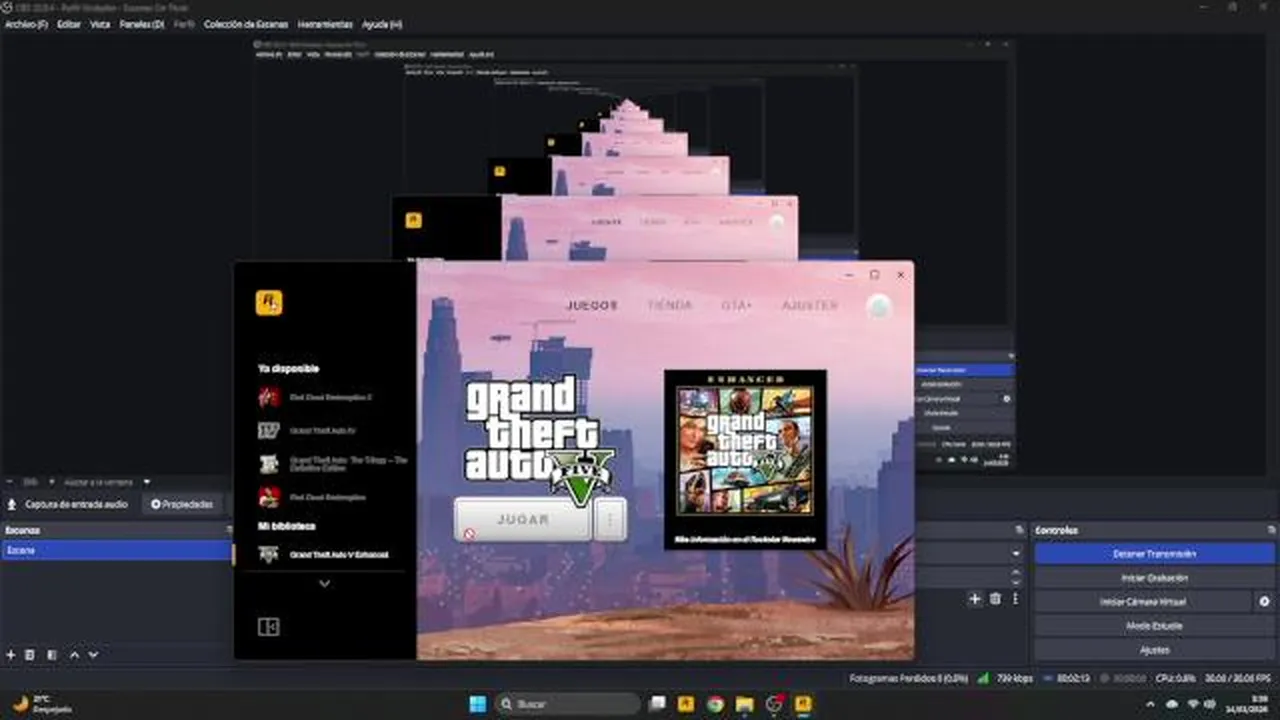Open scene filters icon in Escenas toolbar
Screen dimensions: 1280x720
click(x=52, y=655)
